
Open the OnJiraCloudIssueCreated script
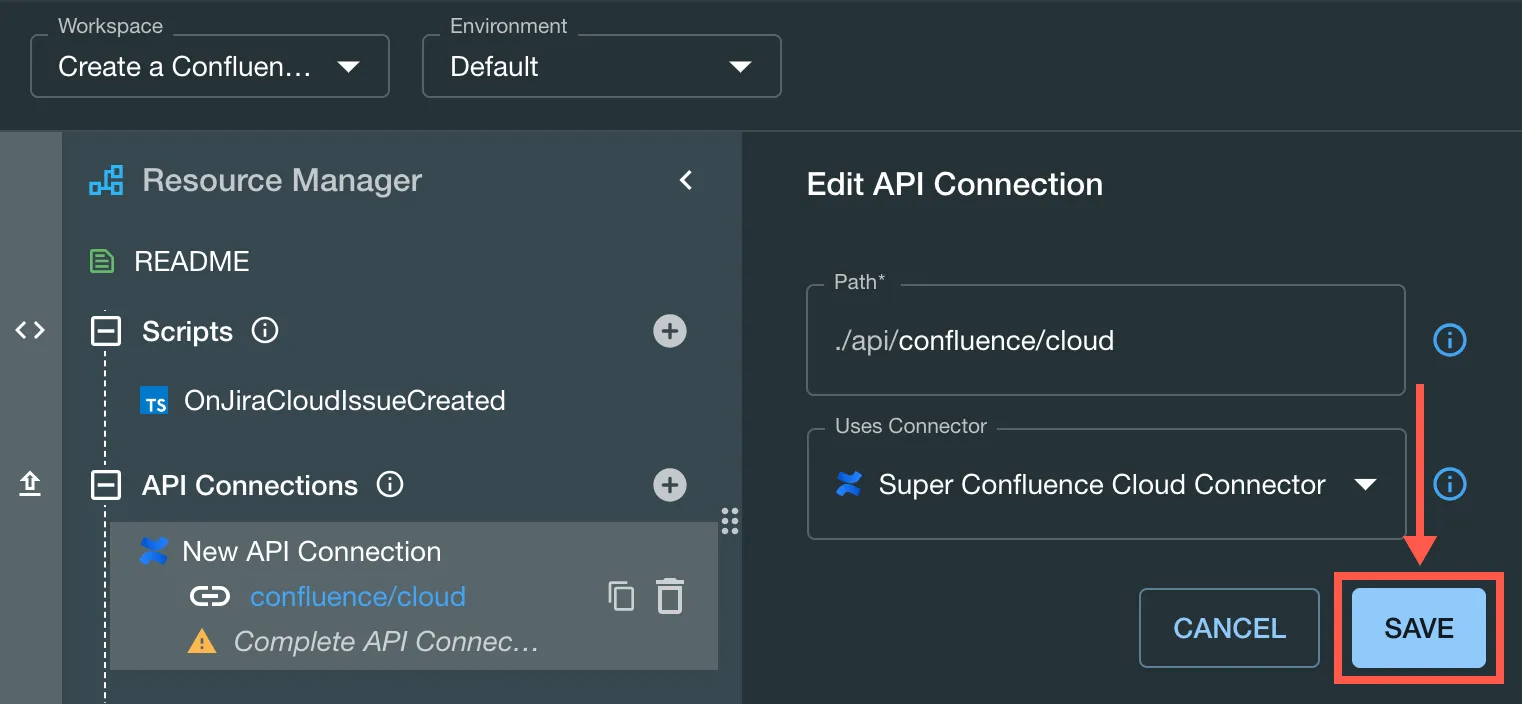click(344, 401)
